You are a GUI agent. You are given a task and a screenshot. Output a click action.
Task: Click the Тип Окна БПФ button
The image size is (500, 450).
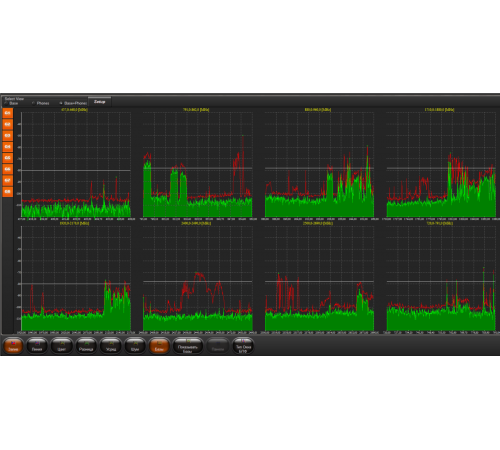[243, 346]
